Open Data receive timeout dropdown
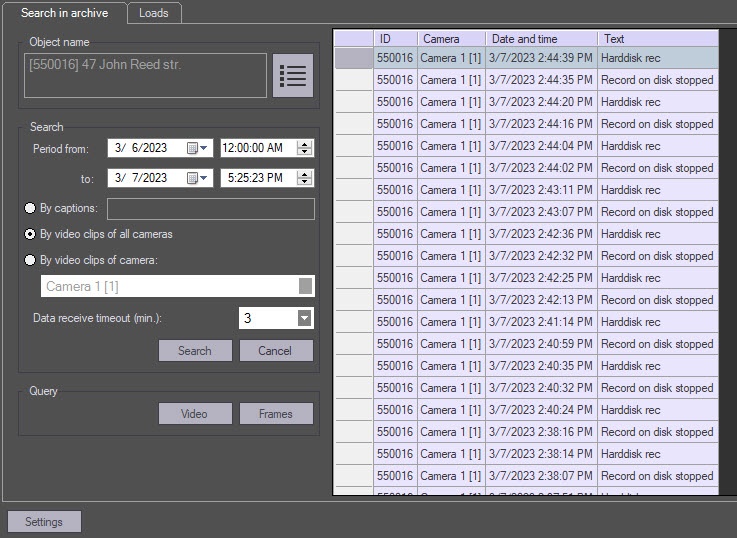737x538 pixels. click(x=305, y=318)
